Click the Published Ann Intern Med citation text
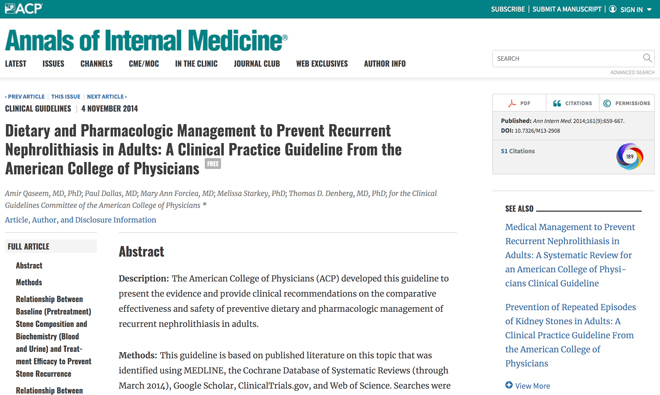The width and height of the screenshot is (660, 395). [562, 121]
